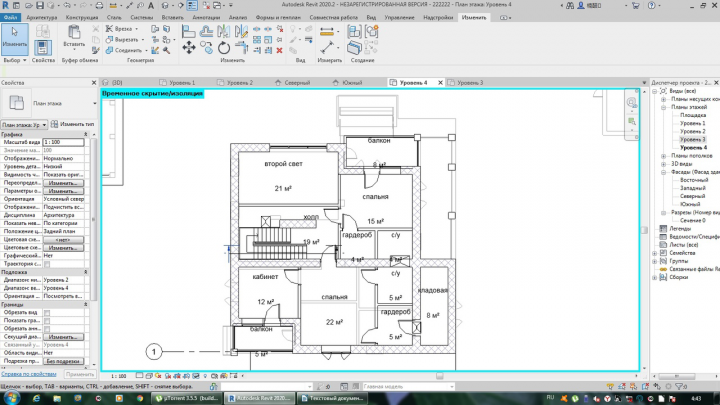Print via the Quick Access printer icon

99,6
